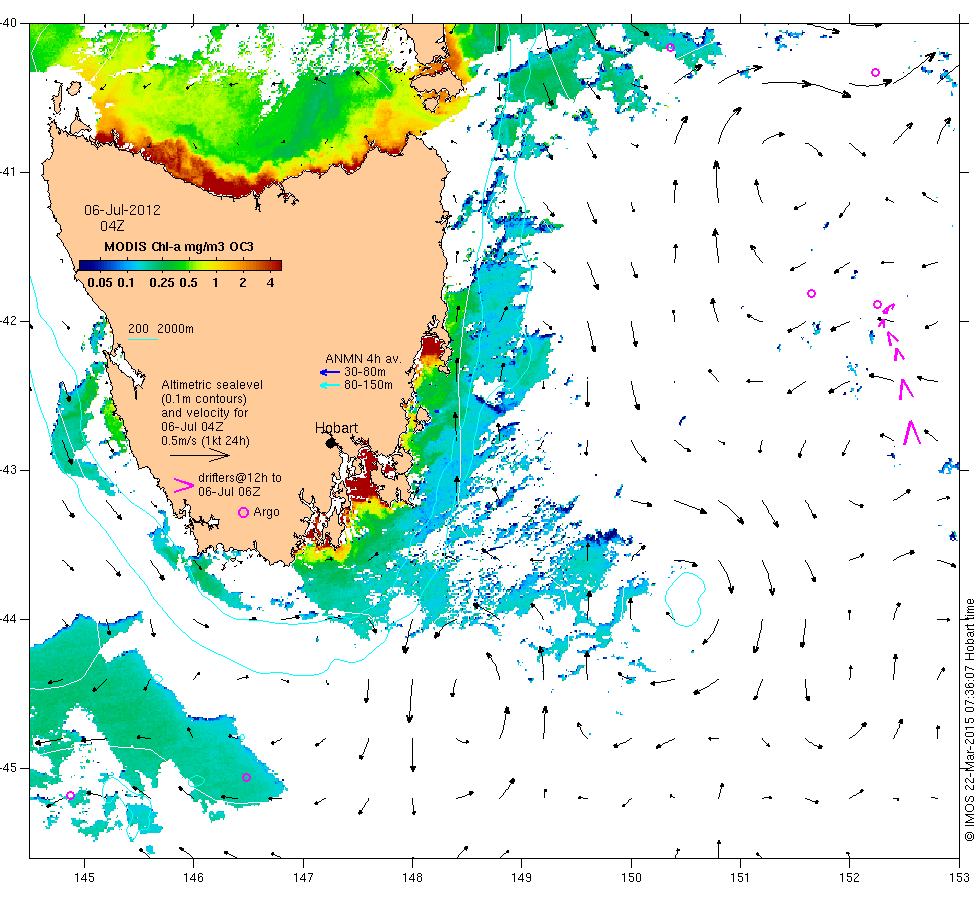Viewport: 980px width, 900px height.
Task: Click the 'Altimetric sealevel' legend text
Action: (212, 385)
